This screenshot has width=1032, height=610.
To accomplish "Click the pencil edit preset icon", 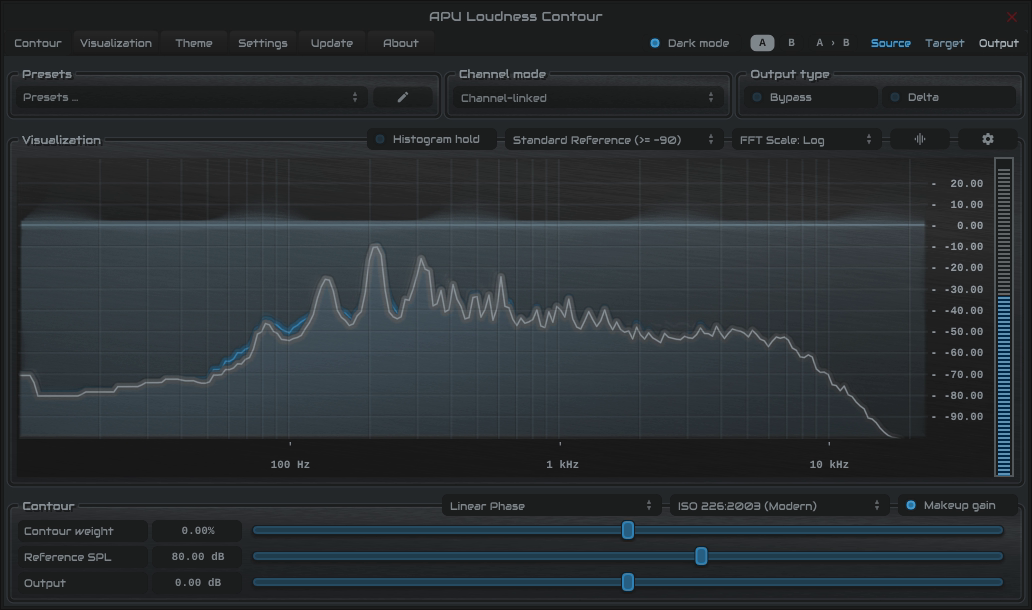I will [403, 97].
